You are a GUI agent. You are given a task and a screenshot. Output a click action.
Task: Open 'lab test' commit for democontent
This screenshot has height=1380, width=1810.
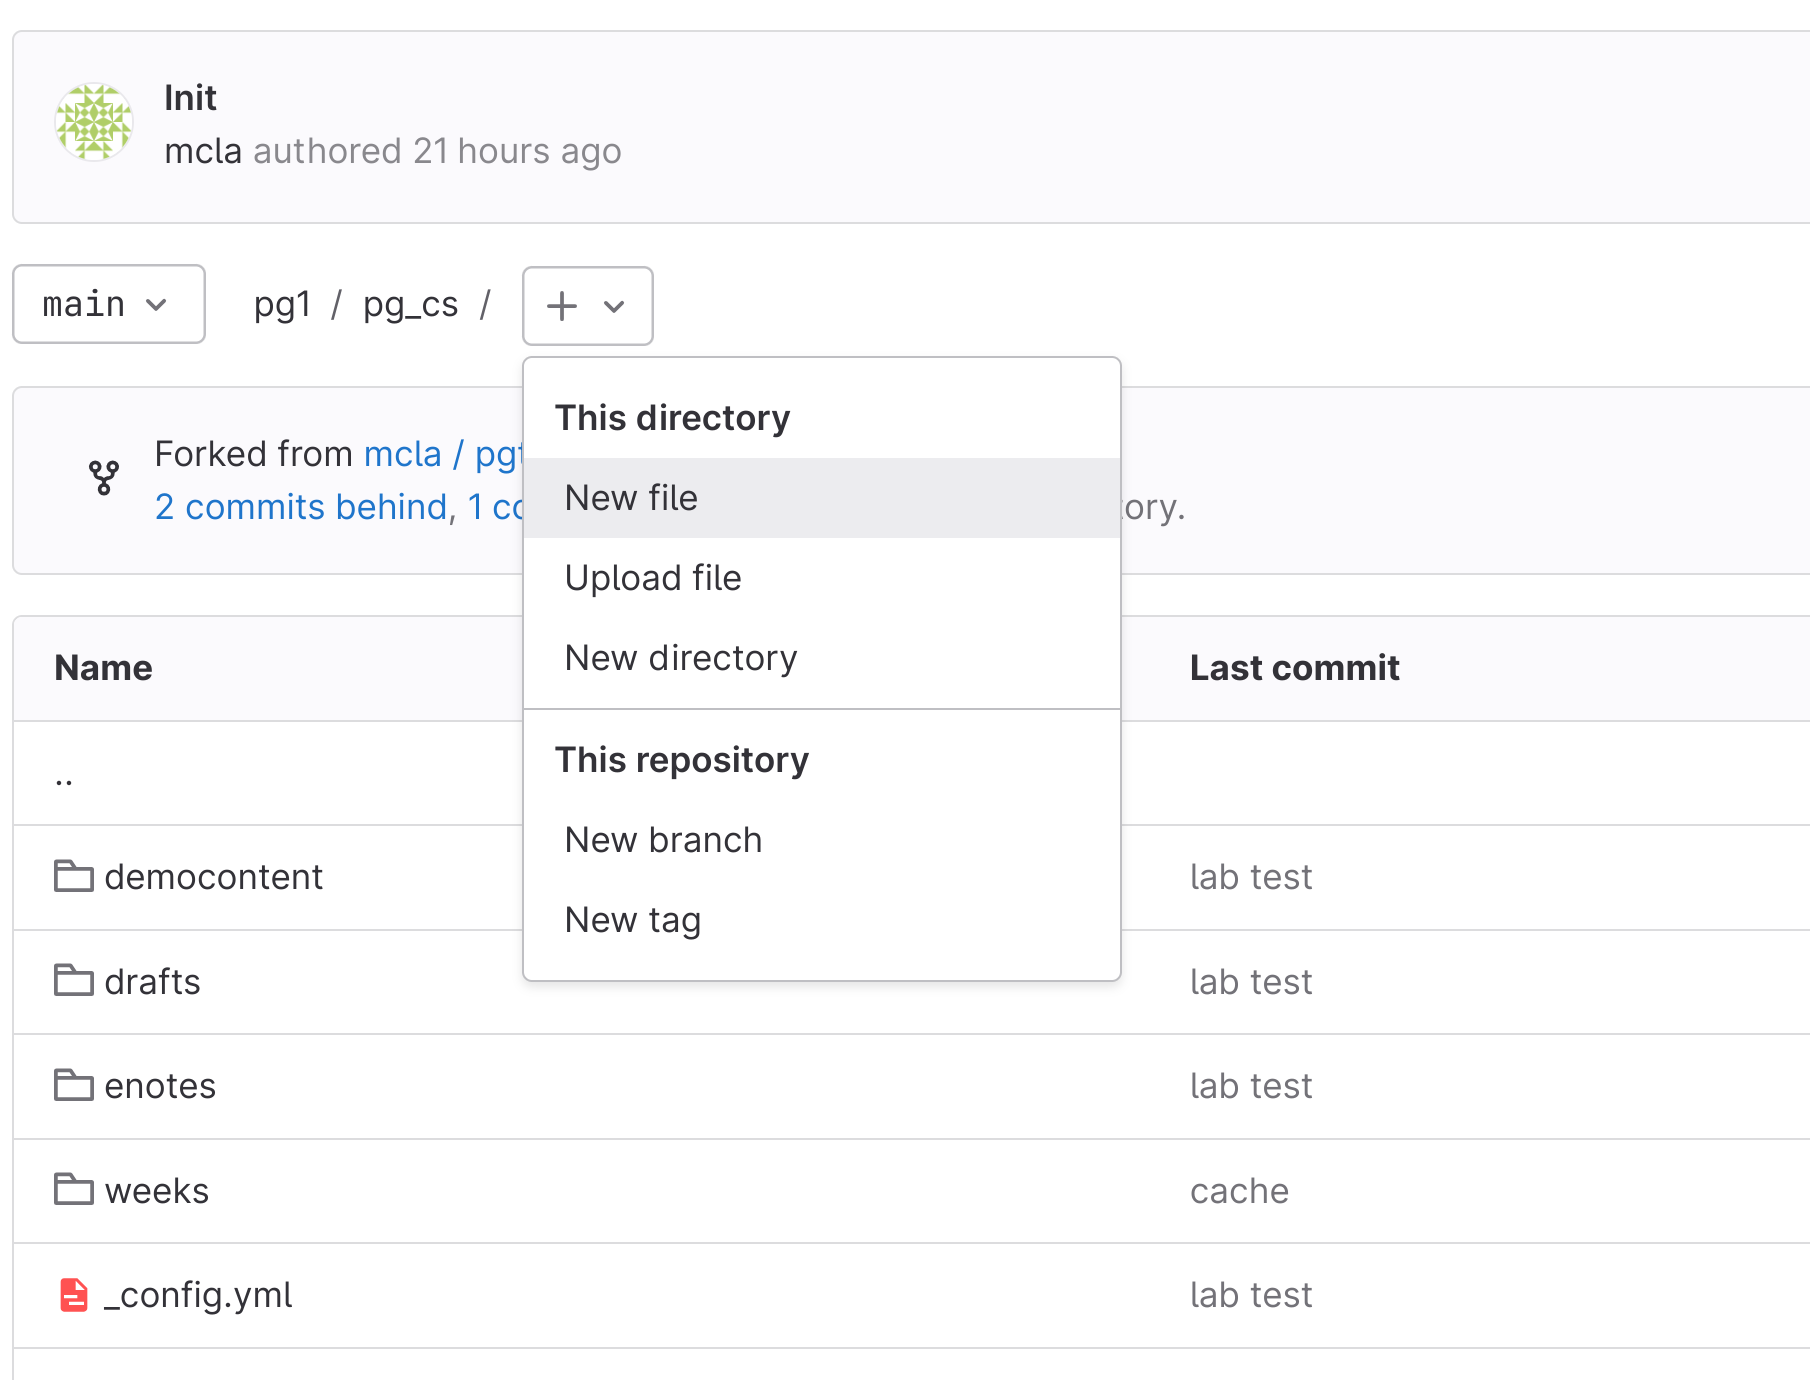[1251, 877]
